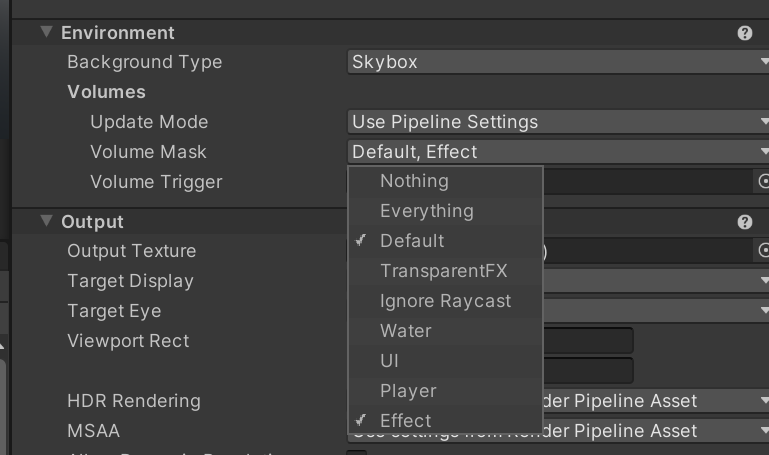The image size is (769, 455).
Task: Open the Output section help icon
Action: coord(744,222)
